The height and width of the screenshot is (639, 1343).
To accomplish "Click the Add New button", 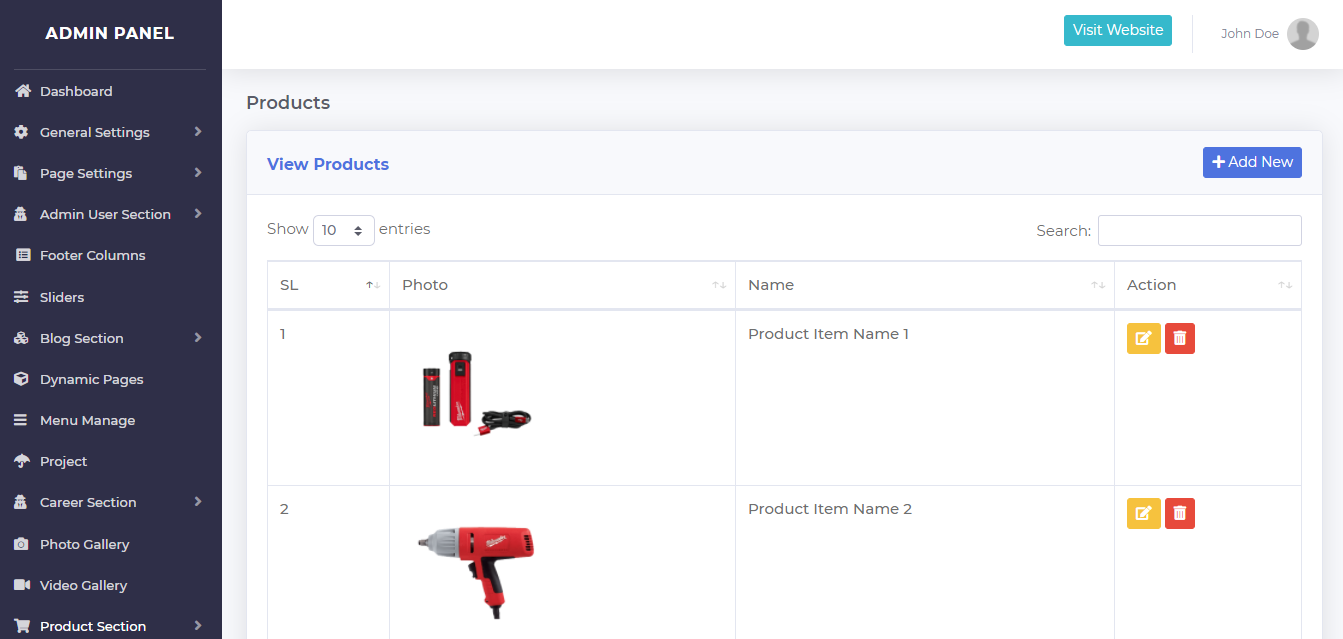I will pos(1252,162).
